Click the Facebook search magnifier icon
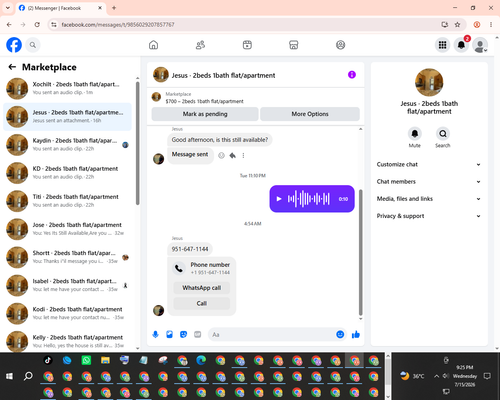This screenshot has width=500, height=400. click(33, 45)
